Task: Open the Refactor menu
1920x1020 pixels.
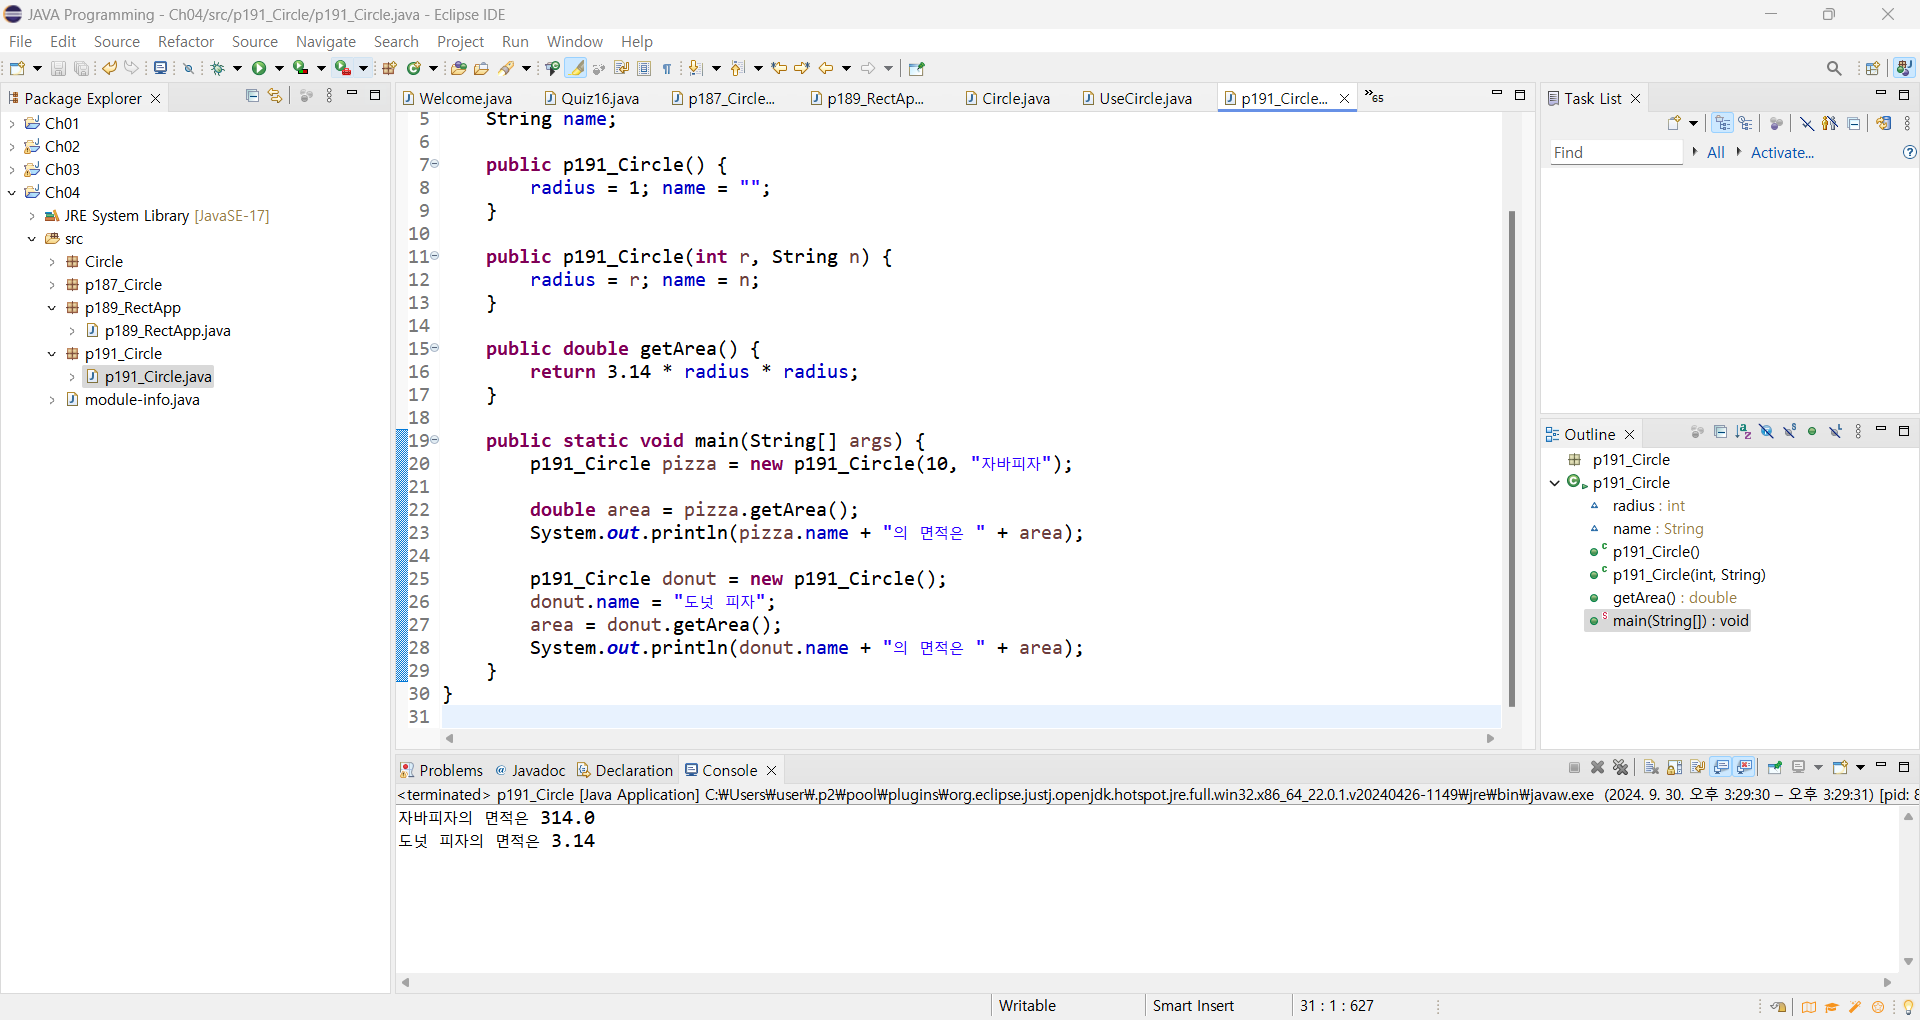Action: point(186,41)
